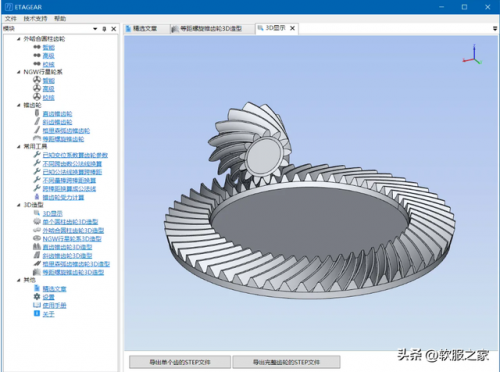Collapse the 3D造型 tree group

coord(19,205)
